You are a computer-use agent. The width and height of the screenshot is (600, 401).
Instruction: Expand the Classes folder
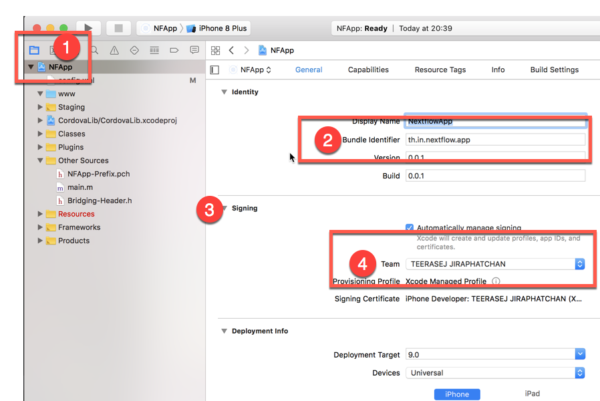(40, 134)
